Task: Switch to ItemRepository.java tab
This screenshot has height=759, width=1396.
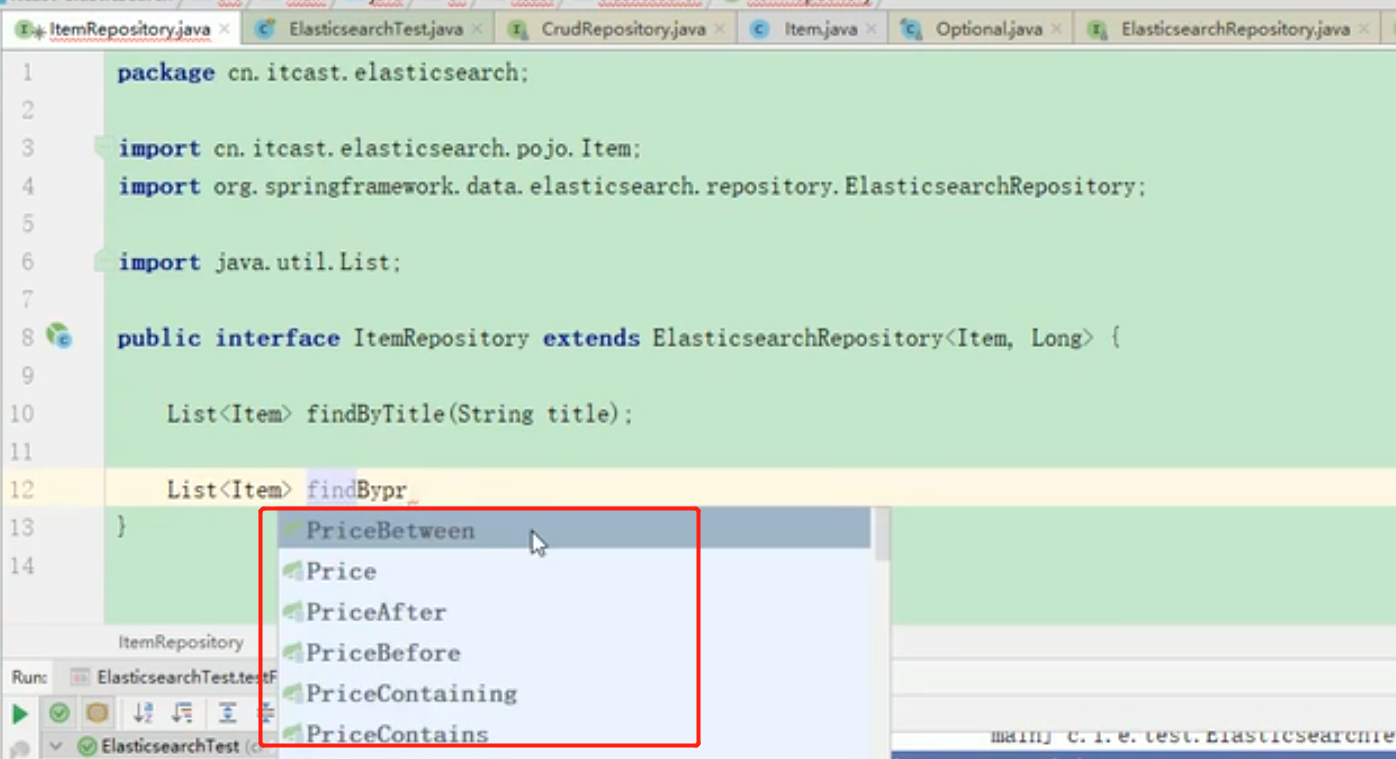Action: coord(129,29)
